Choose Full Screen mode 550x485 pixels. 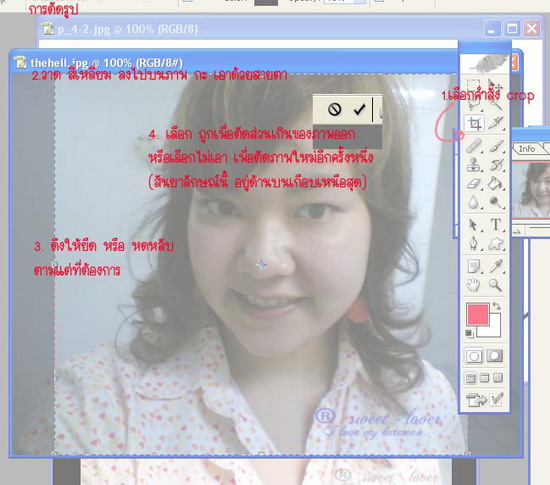[498, 378]
